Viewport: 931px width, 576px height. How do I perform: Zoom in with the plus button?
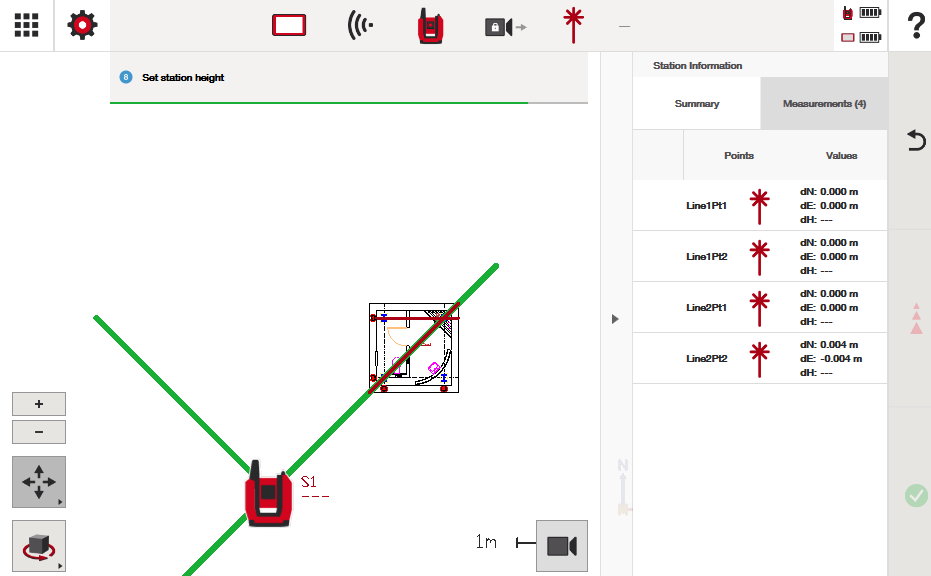tap(39, 404)
